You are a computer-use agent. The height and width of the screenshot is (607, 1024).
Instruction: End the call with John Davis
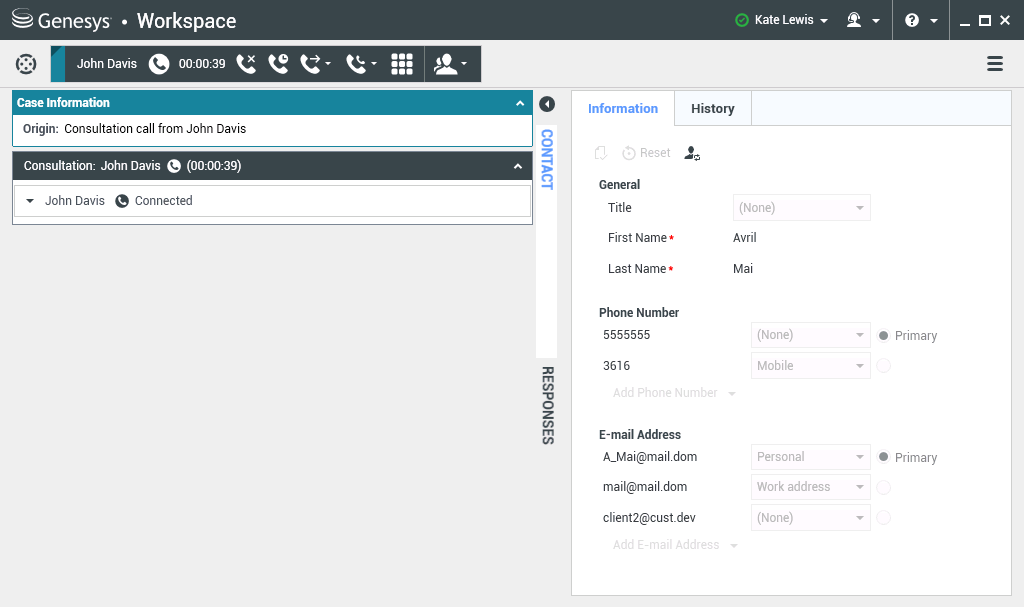(245, 64)
